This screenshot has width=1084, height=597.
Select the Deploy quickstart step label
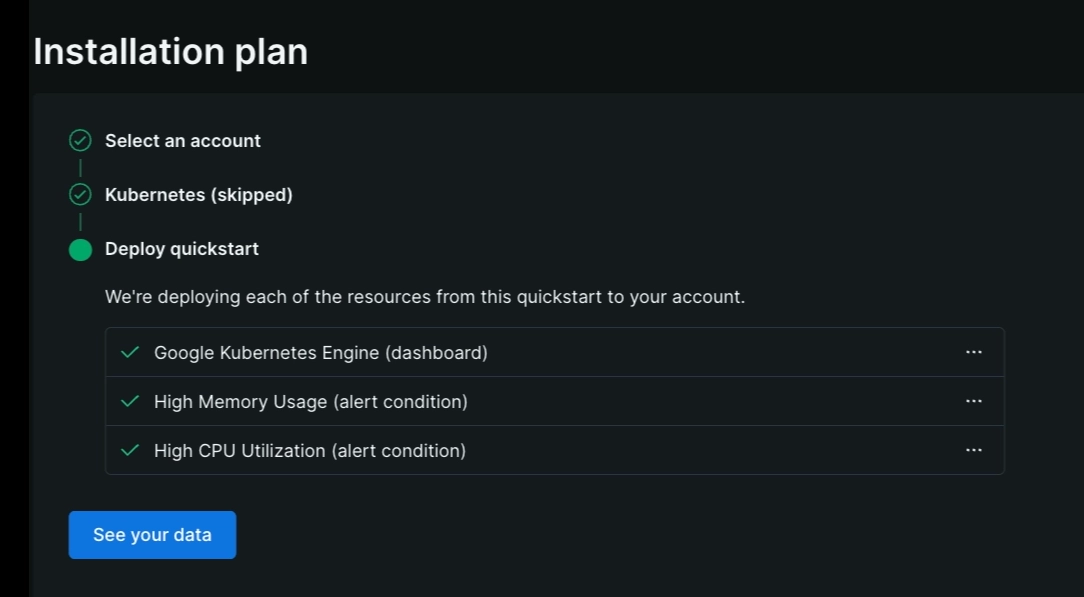[182, 249]
